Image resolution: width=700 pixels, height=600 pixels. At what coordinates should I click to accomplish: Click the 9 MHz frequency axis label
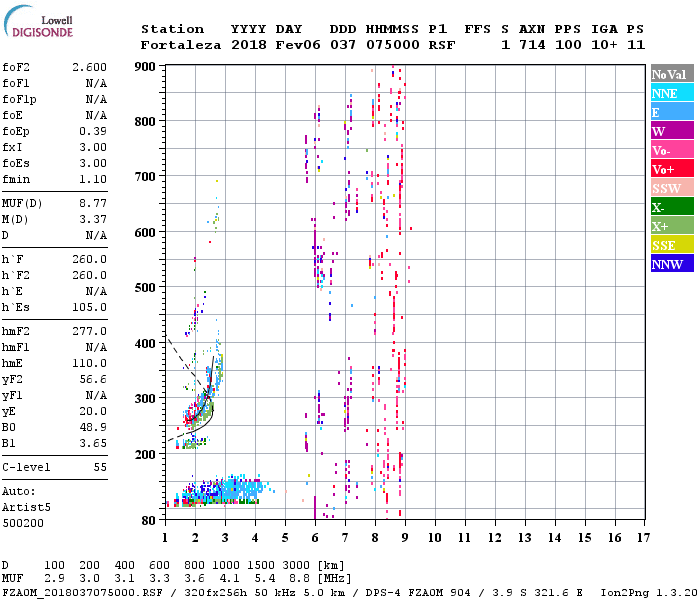click(x=405, y=538)
